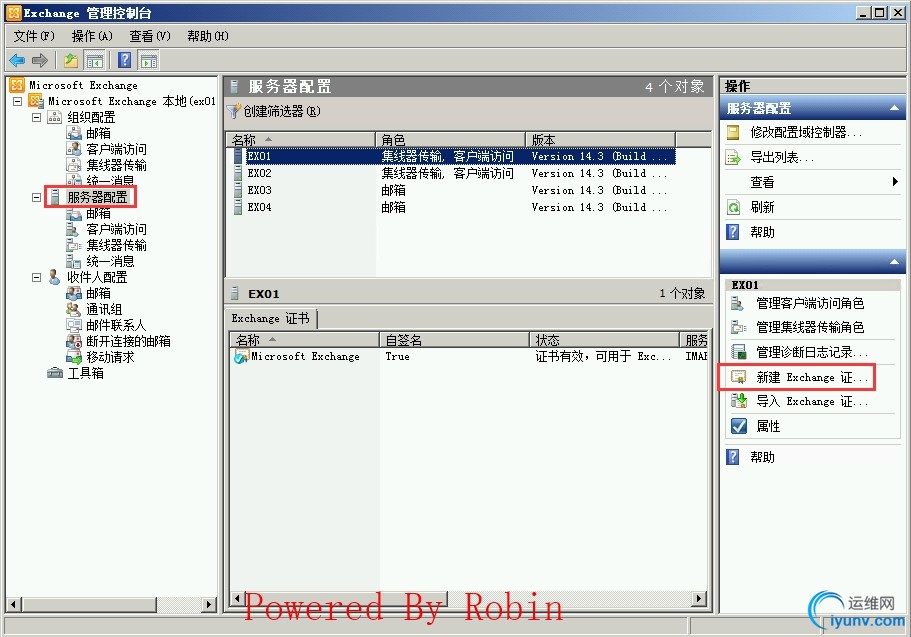Click the certificate list scroll right arrow
911x637 pixels.
(x=700, y=598)
